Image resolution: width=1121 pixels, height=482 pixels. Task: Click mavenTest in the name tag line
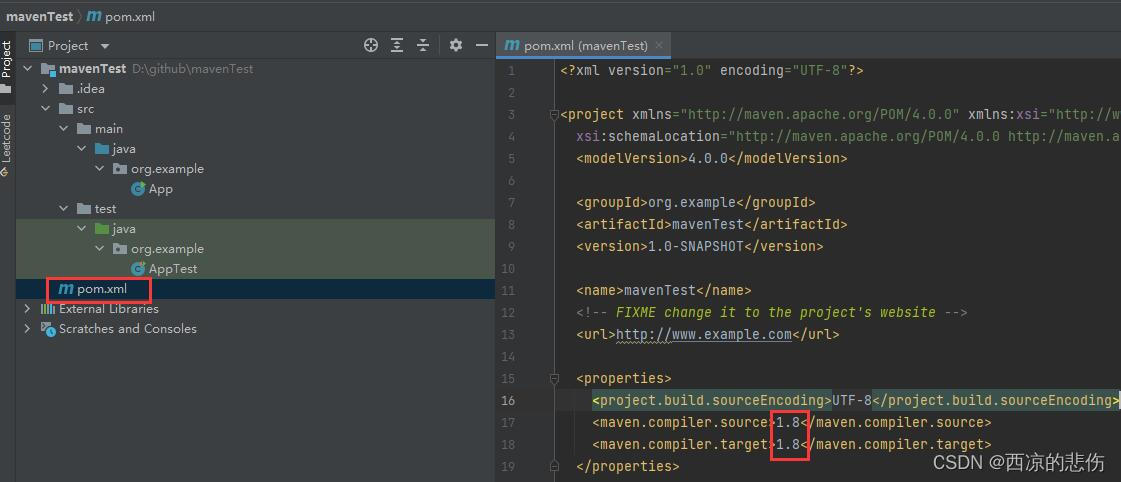pos(660,290)
